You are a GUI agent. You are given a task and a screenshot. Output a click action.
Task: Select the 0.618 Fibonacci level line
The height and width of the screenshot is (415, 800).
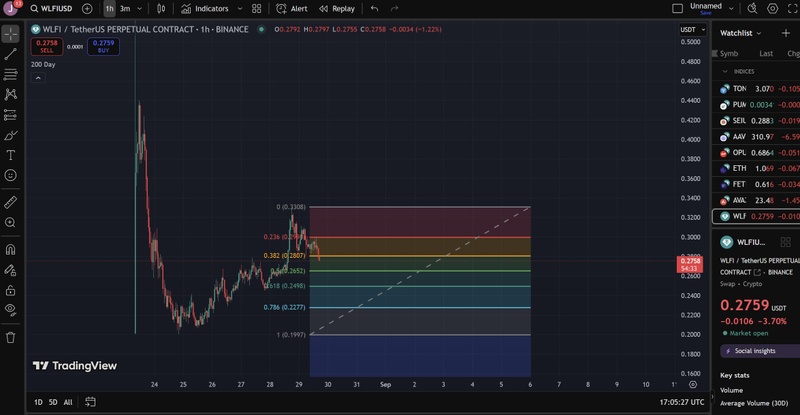(420, 286)
